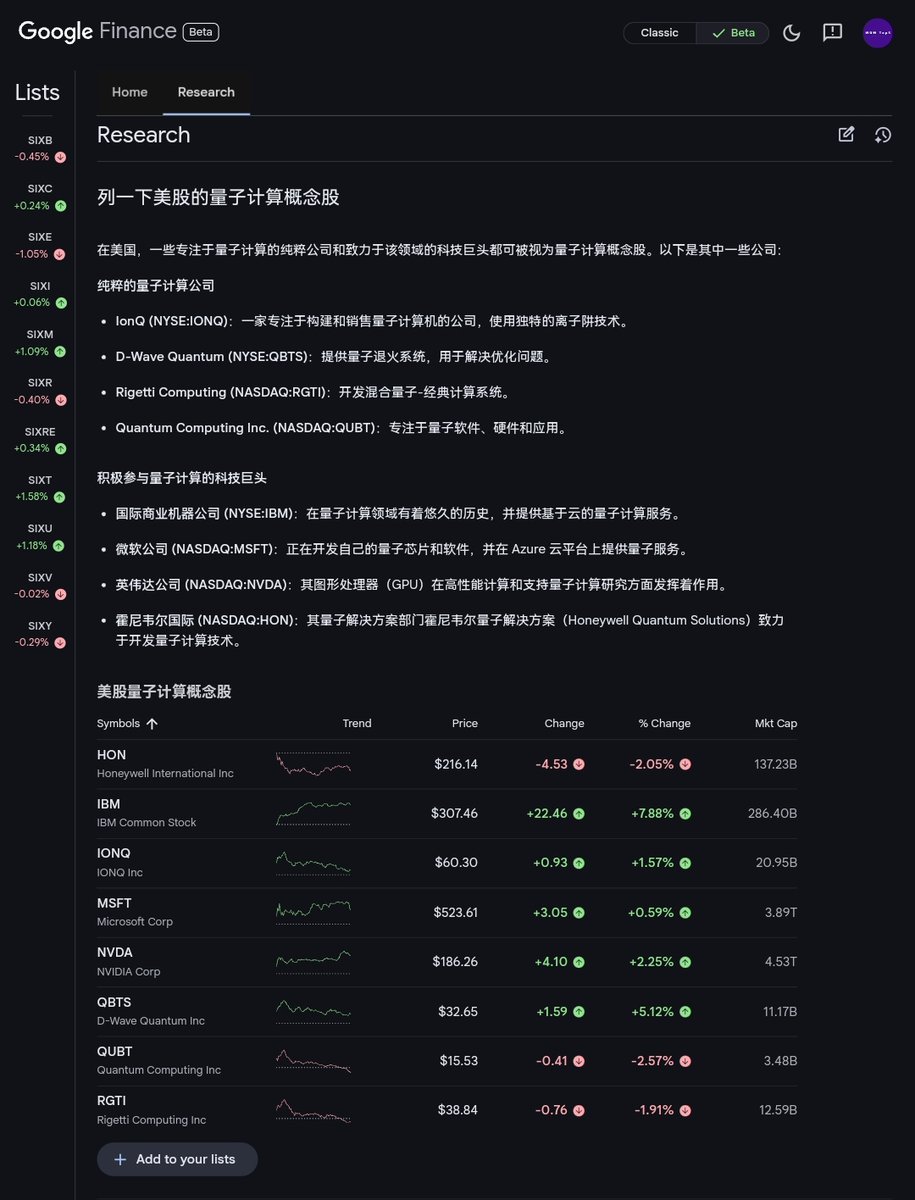Click the % Change column header
This screenshot has height=1200, width=915.
665,723
